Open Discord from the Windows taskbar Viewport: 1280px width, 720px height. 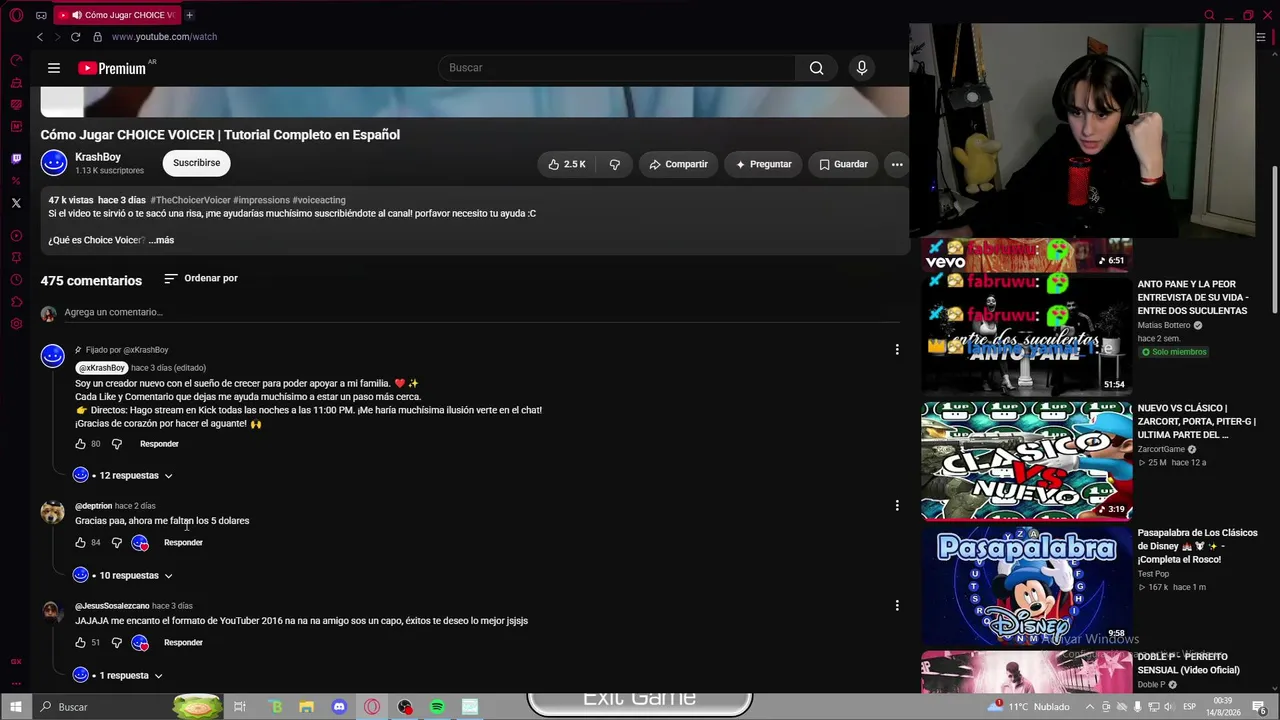(x=339, y=707)
